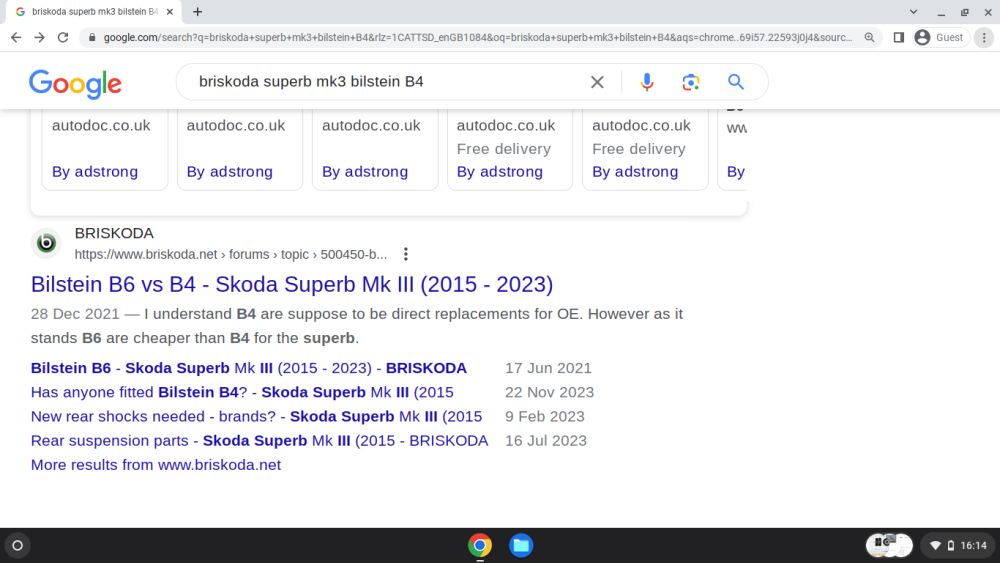1000x563 pixels.
Task: Restore down the Chrome window
Action: 964,11
